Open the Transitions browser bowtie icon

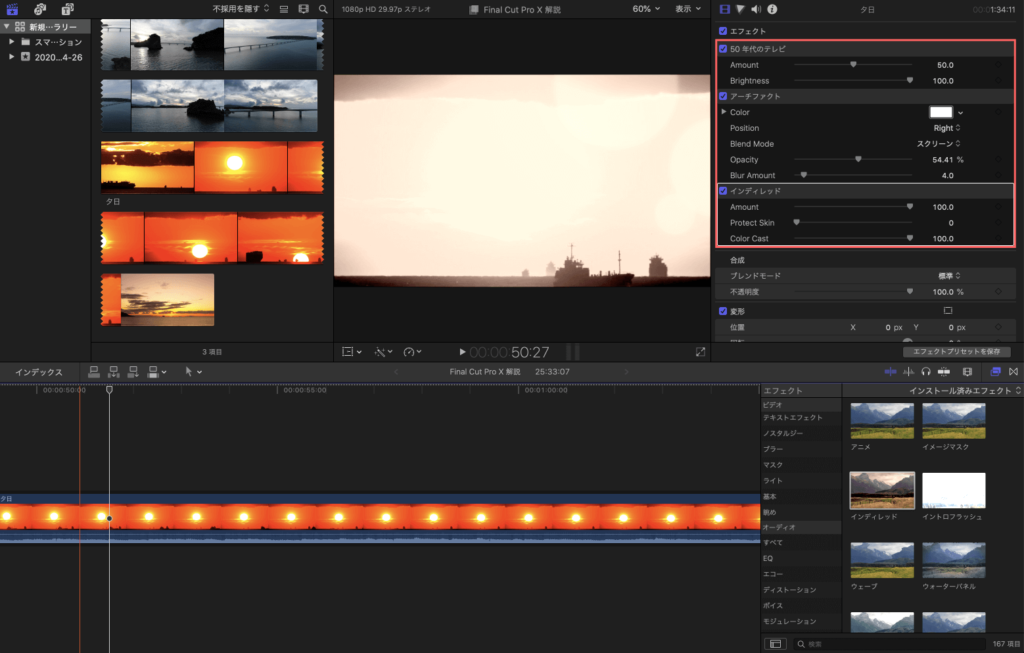(1014, 372)
